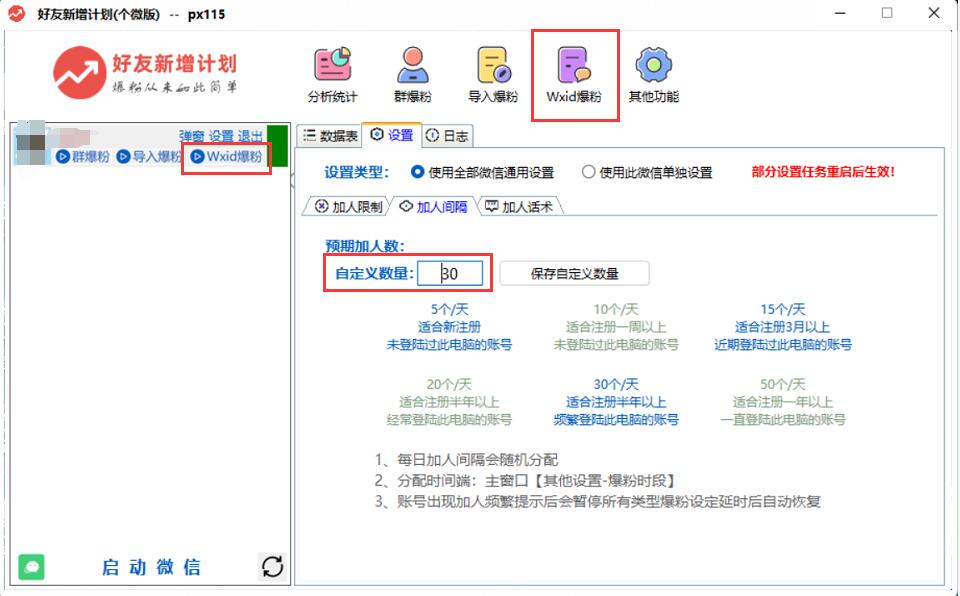Open the 加人话术 sub-tab
Screen dimensions: 960x596
[x=519, y=207]
